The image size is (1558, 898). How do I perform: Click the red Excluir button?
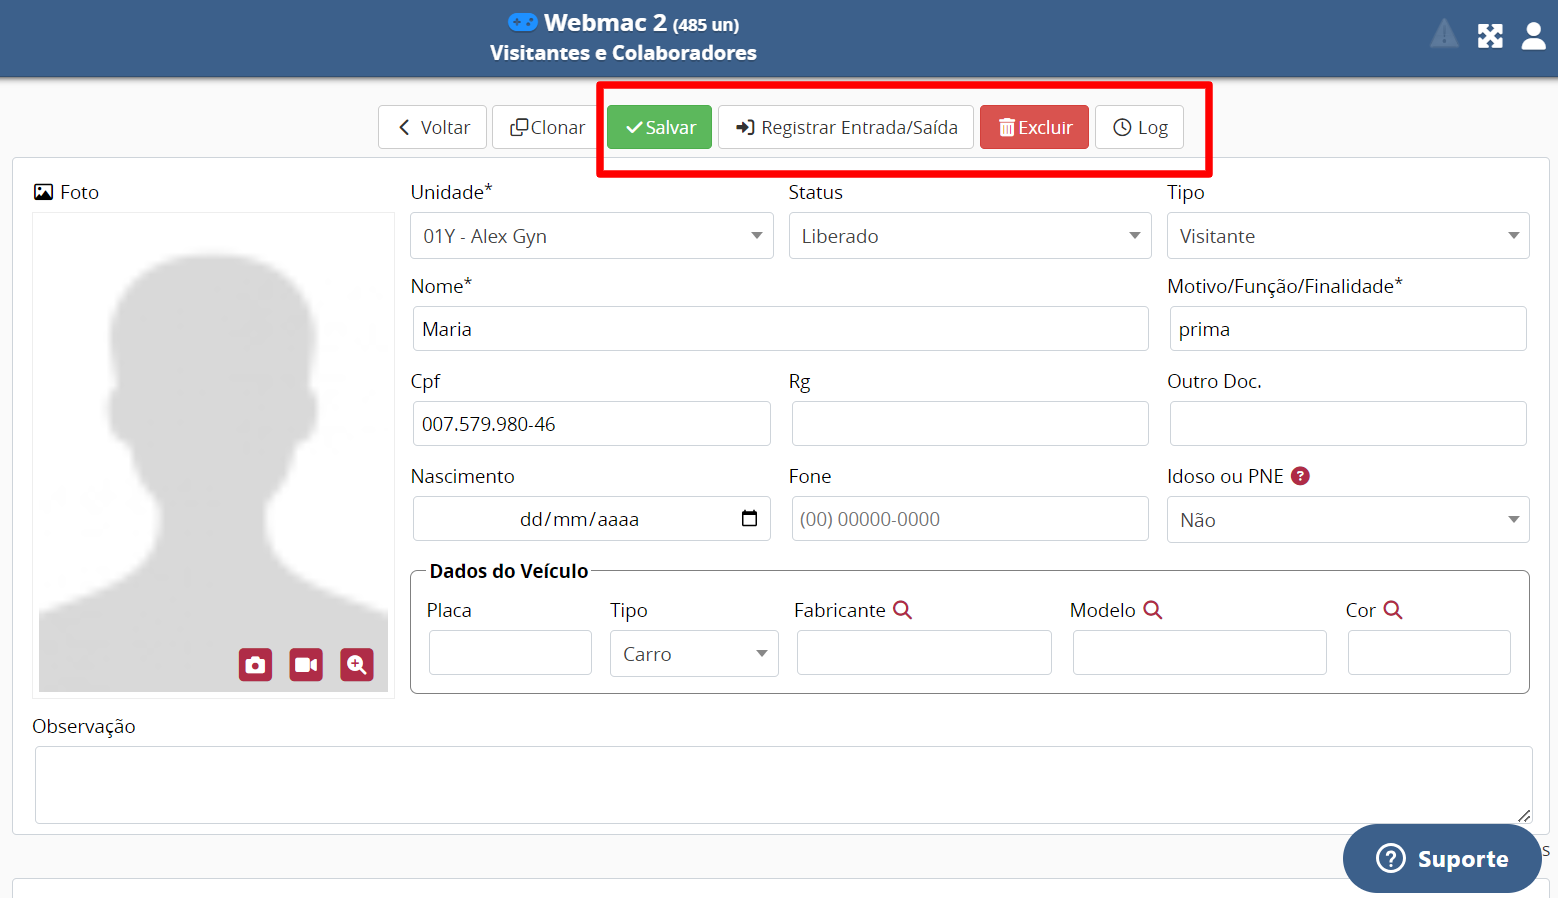click(x=1034, y=127)
